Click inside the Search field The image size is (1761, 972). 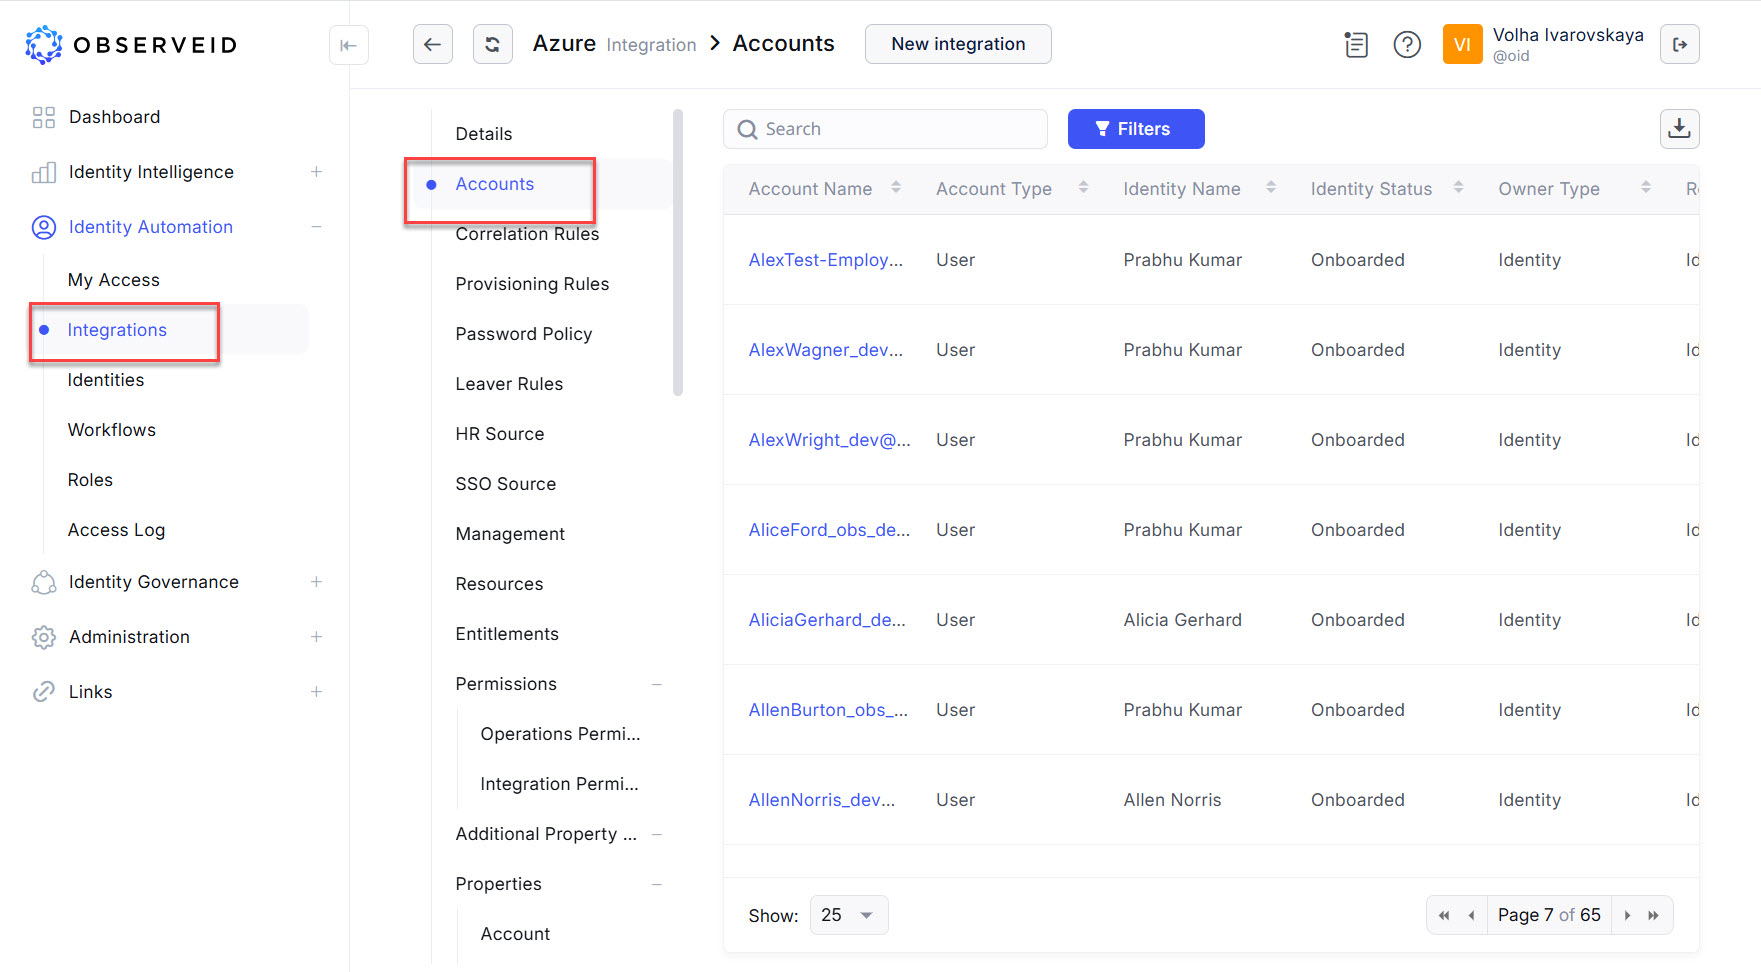[x=884, y=128]
